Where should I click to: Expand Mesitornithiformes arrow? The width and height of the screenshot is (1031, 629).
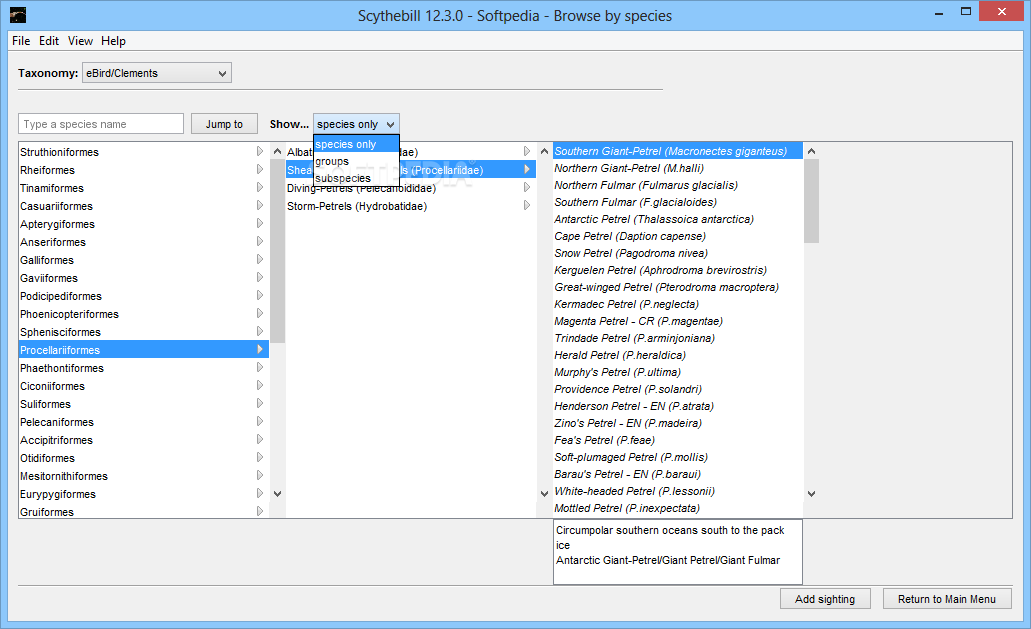260,475
